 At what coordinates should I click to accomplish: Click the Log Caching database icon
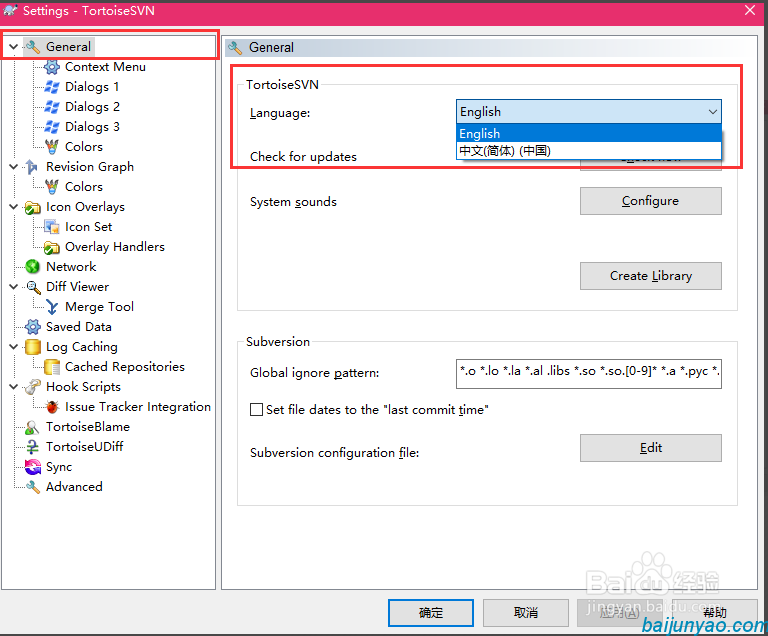[32, 347]
